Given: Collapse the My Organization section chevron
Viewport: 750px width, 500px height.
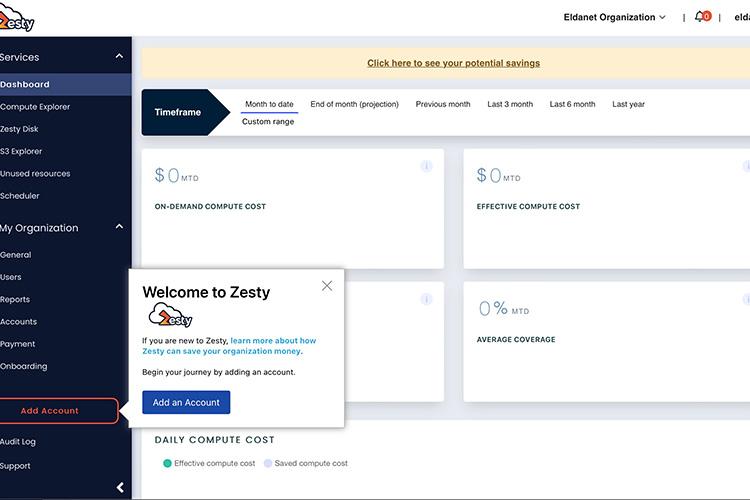Looking at the screenshot, I should 119,226.
